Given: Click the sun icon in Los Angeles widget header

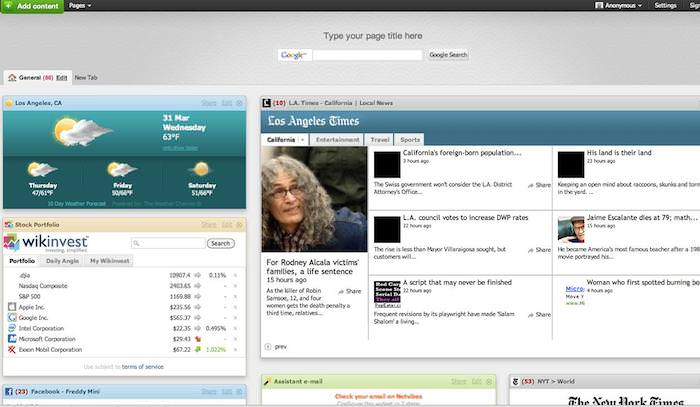Looking at the screenshot, I should (8, 103).
